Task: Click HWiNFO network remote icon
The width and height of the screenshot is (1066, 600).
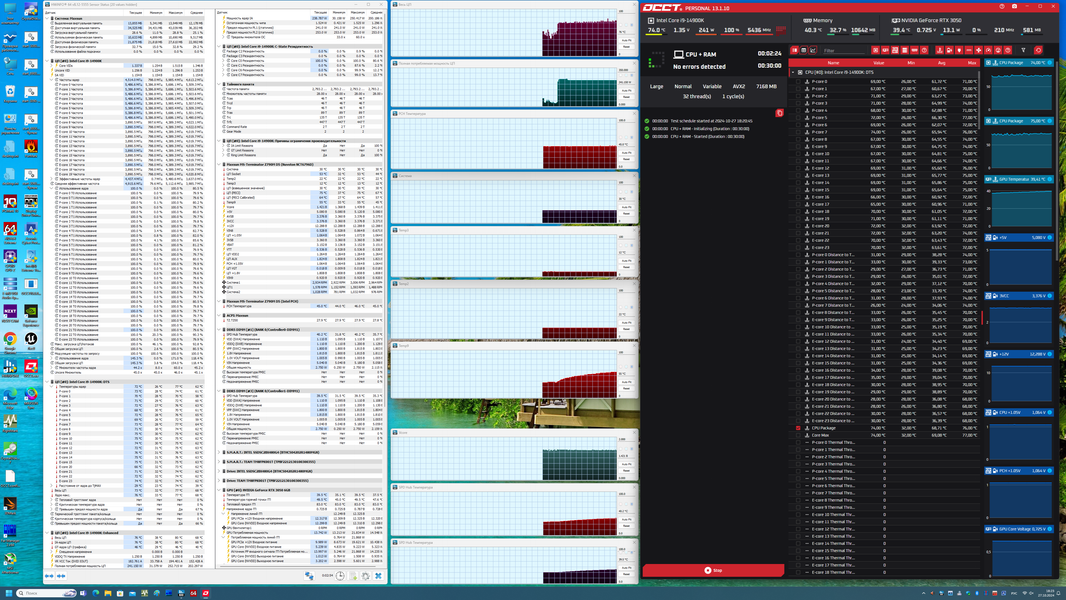Action: click(309, 576)
